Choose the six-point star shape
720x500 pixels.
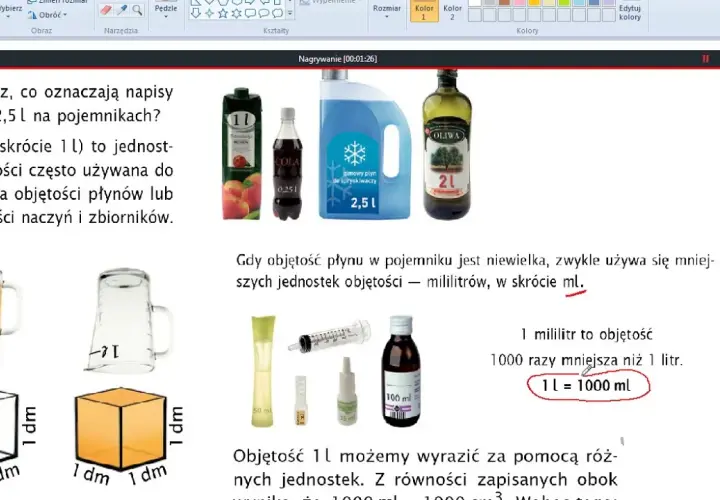click(236, 13)
